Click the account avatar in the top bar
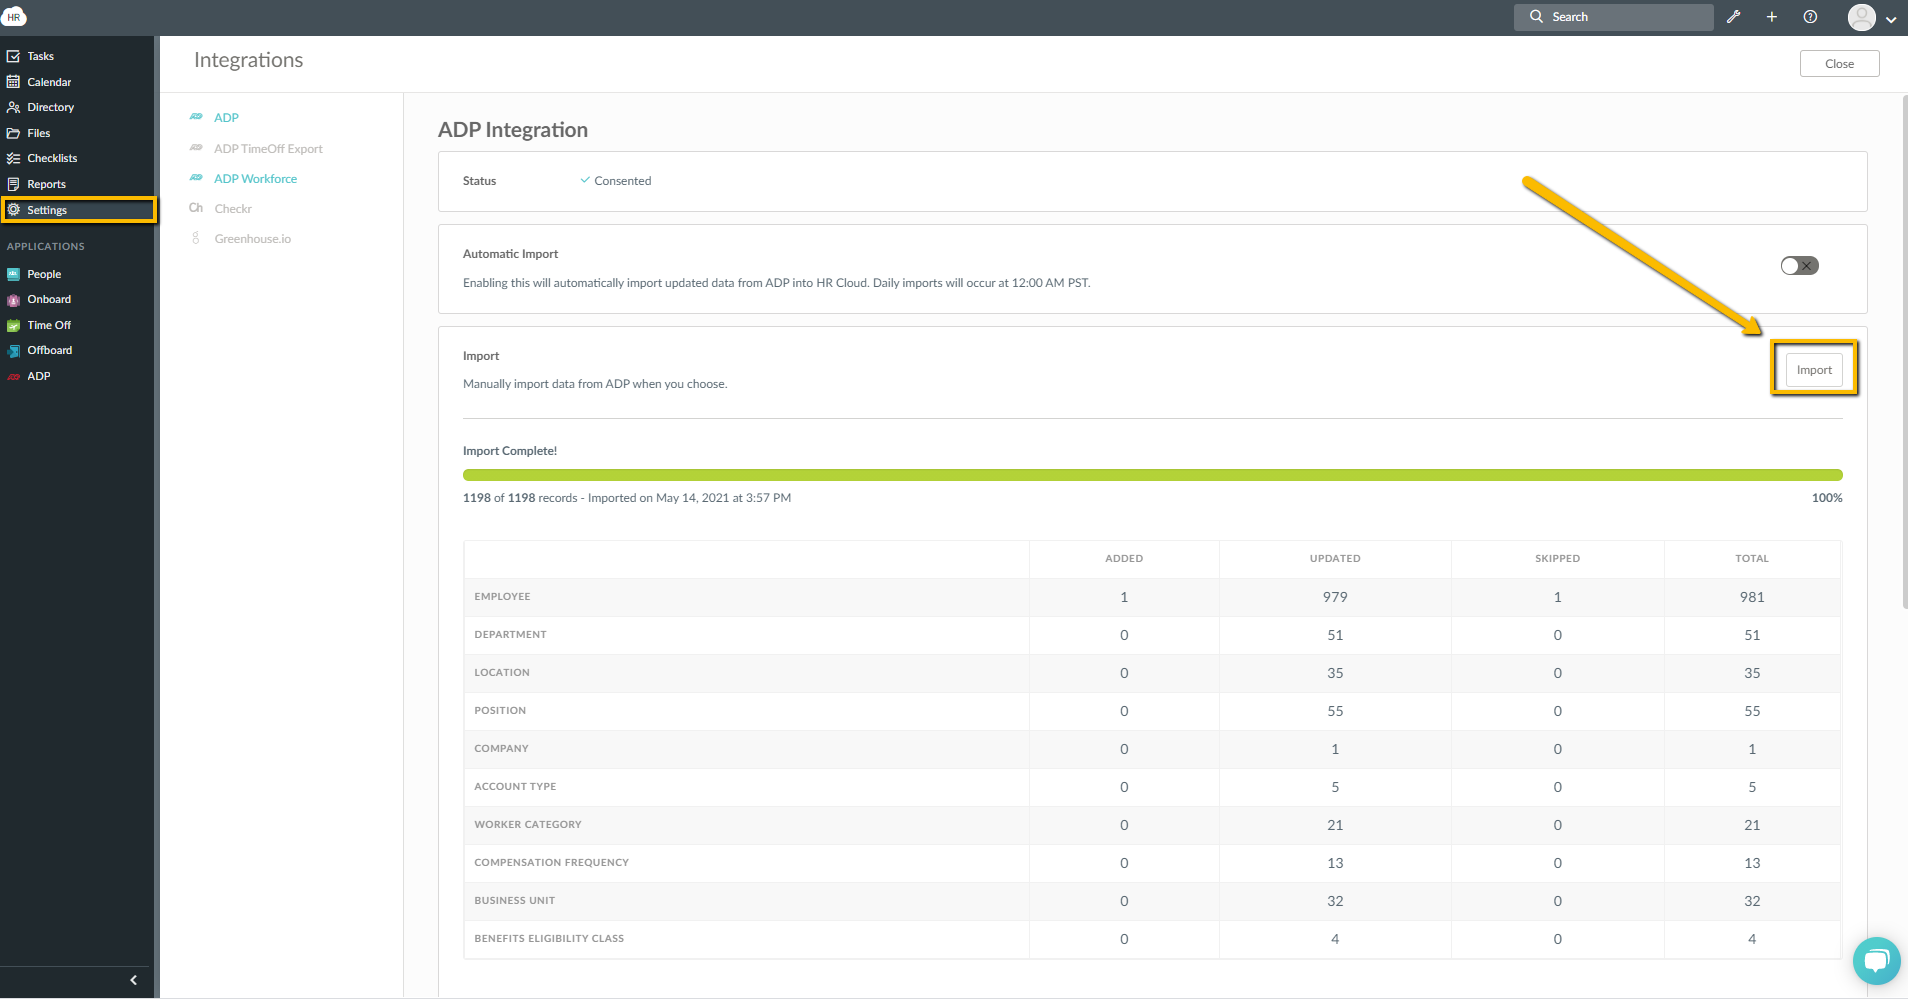Viewport: 1908px width, 999px height. (x=1860, y=17)
